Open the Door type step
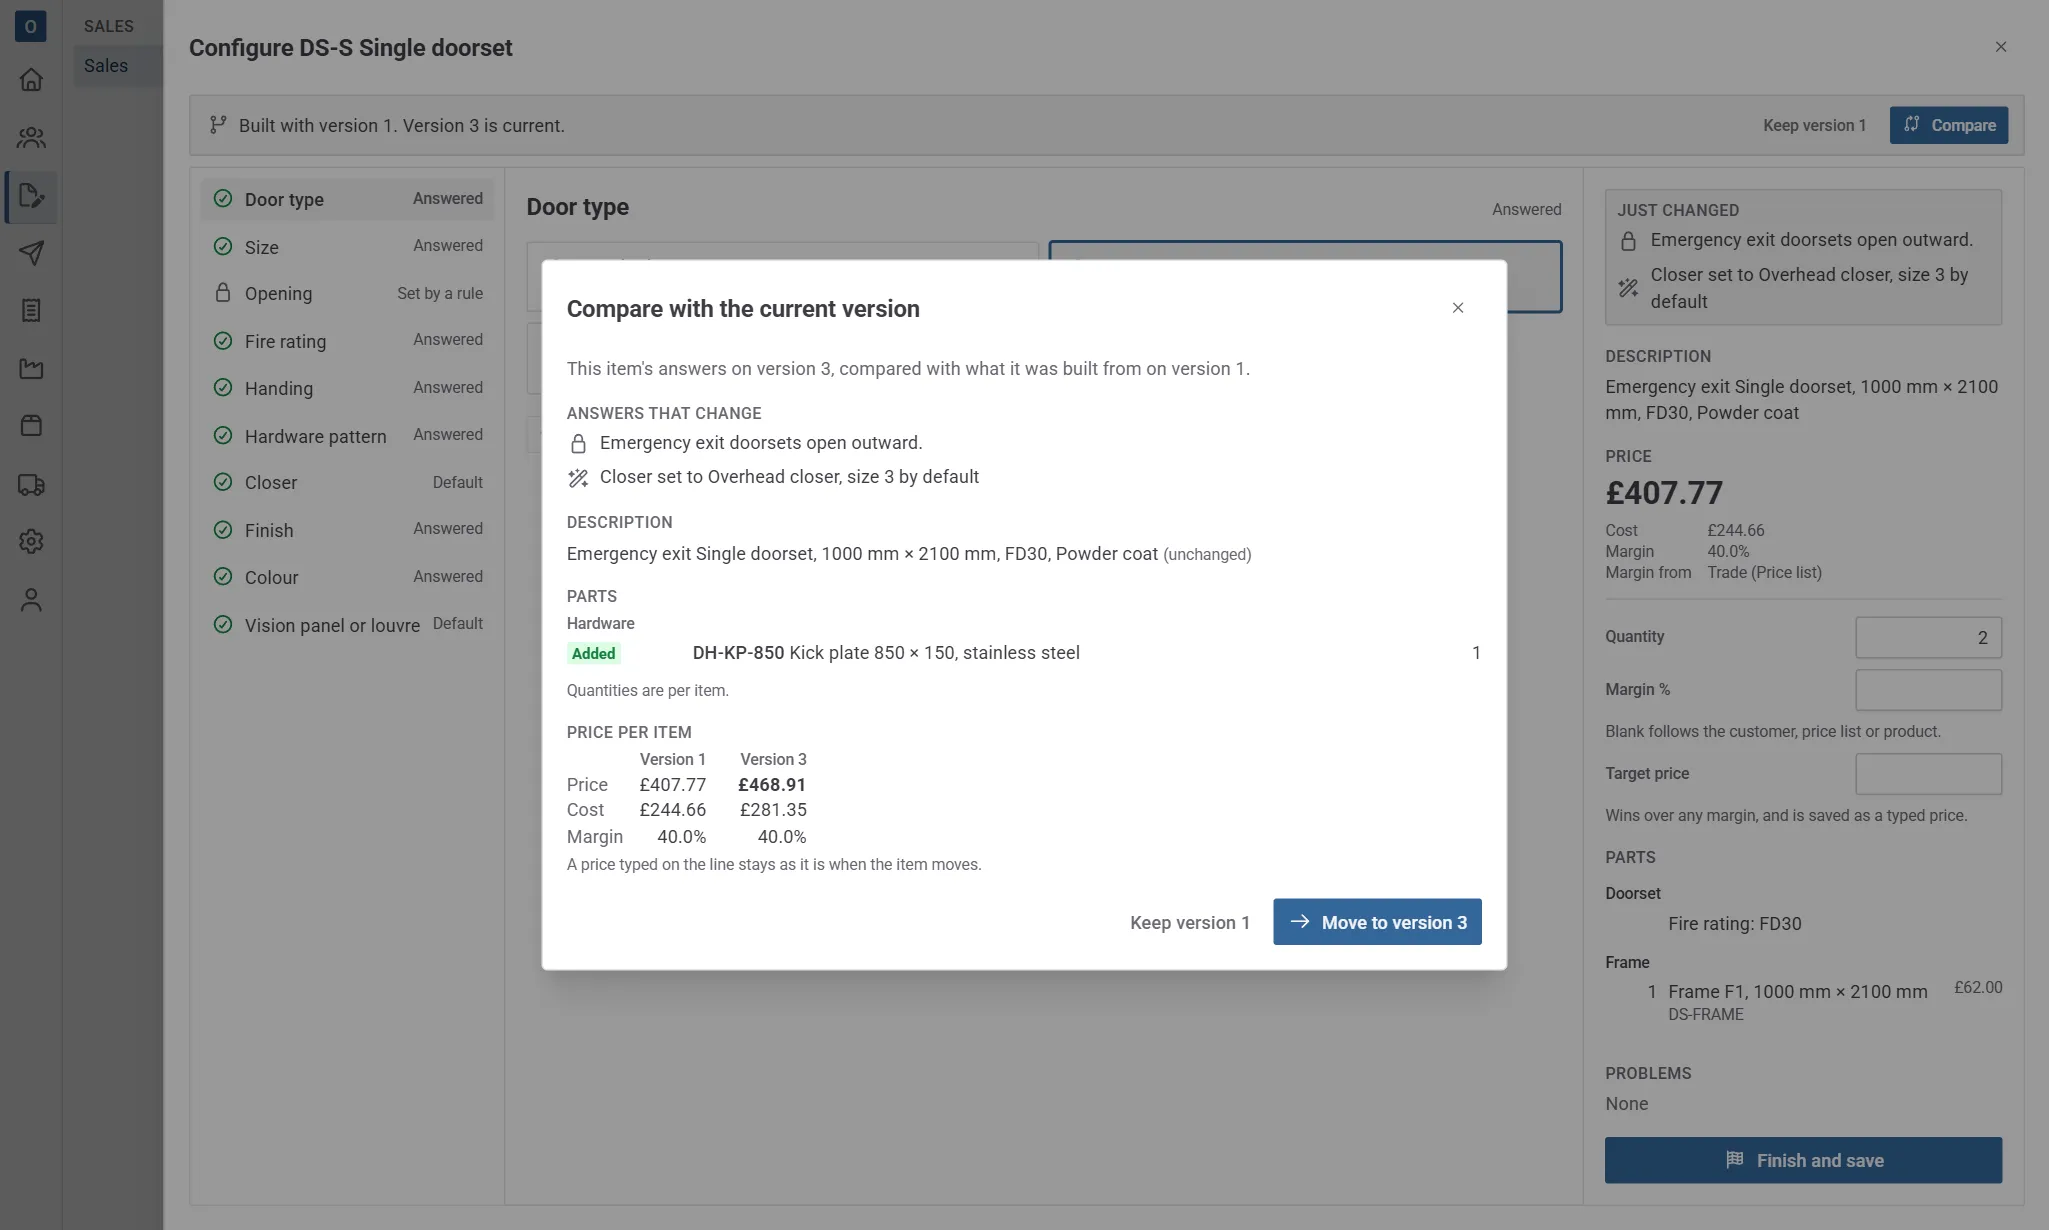2049x1230 pixels. coord(348,199)
